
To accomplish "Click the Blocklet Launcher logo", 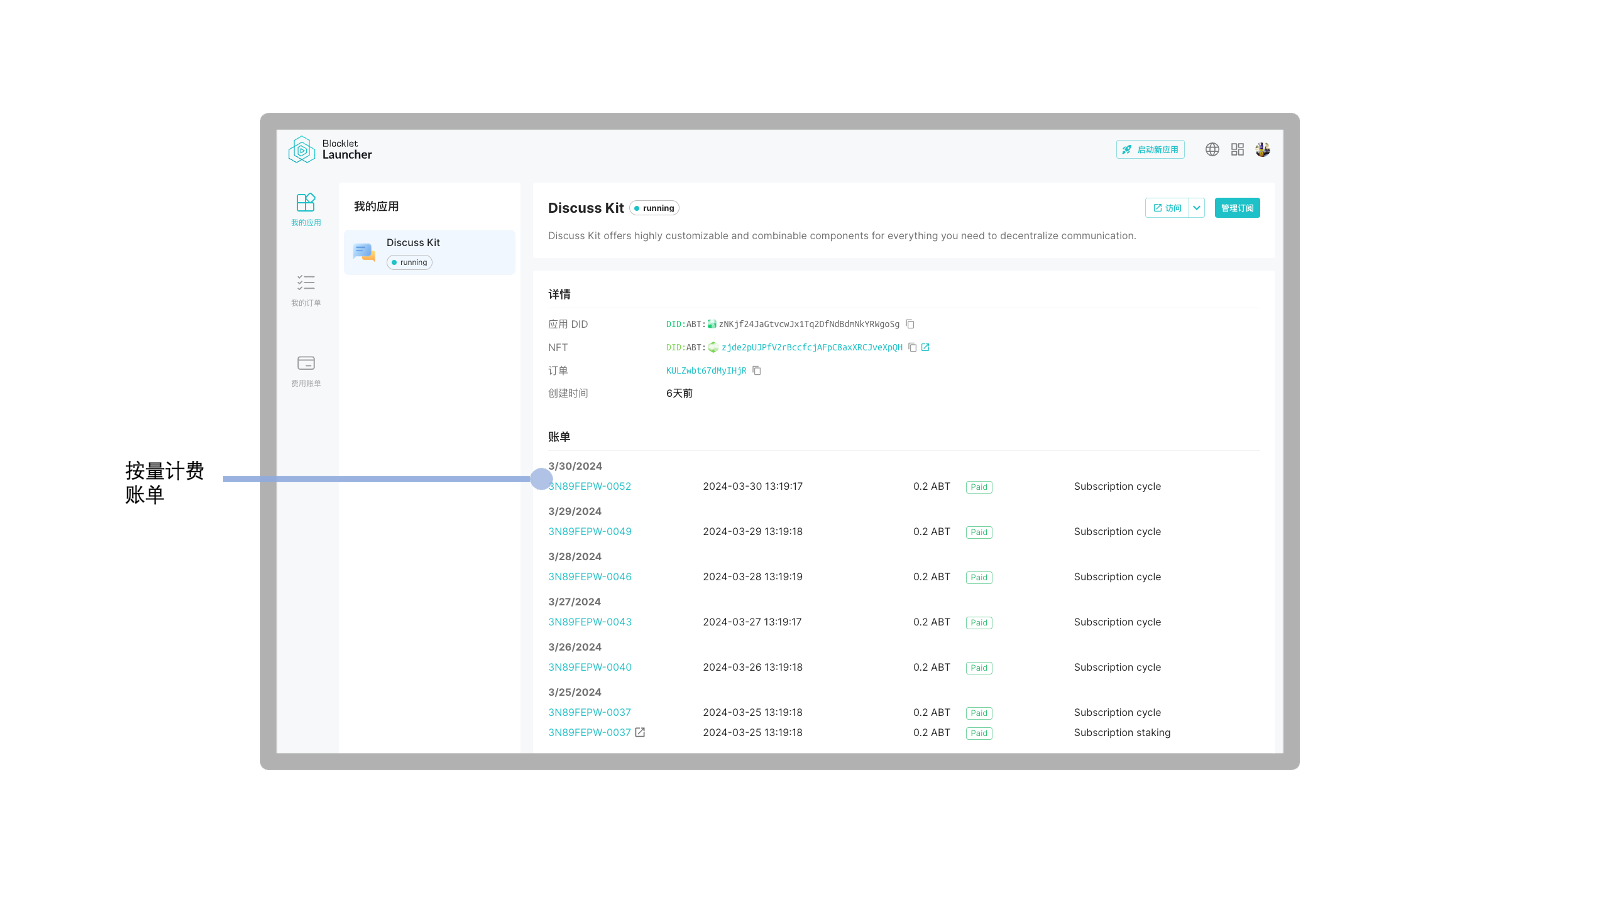I will click(330, 150).
